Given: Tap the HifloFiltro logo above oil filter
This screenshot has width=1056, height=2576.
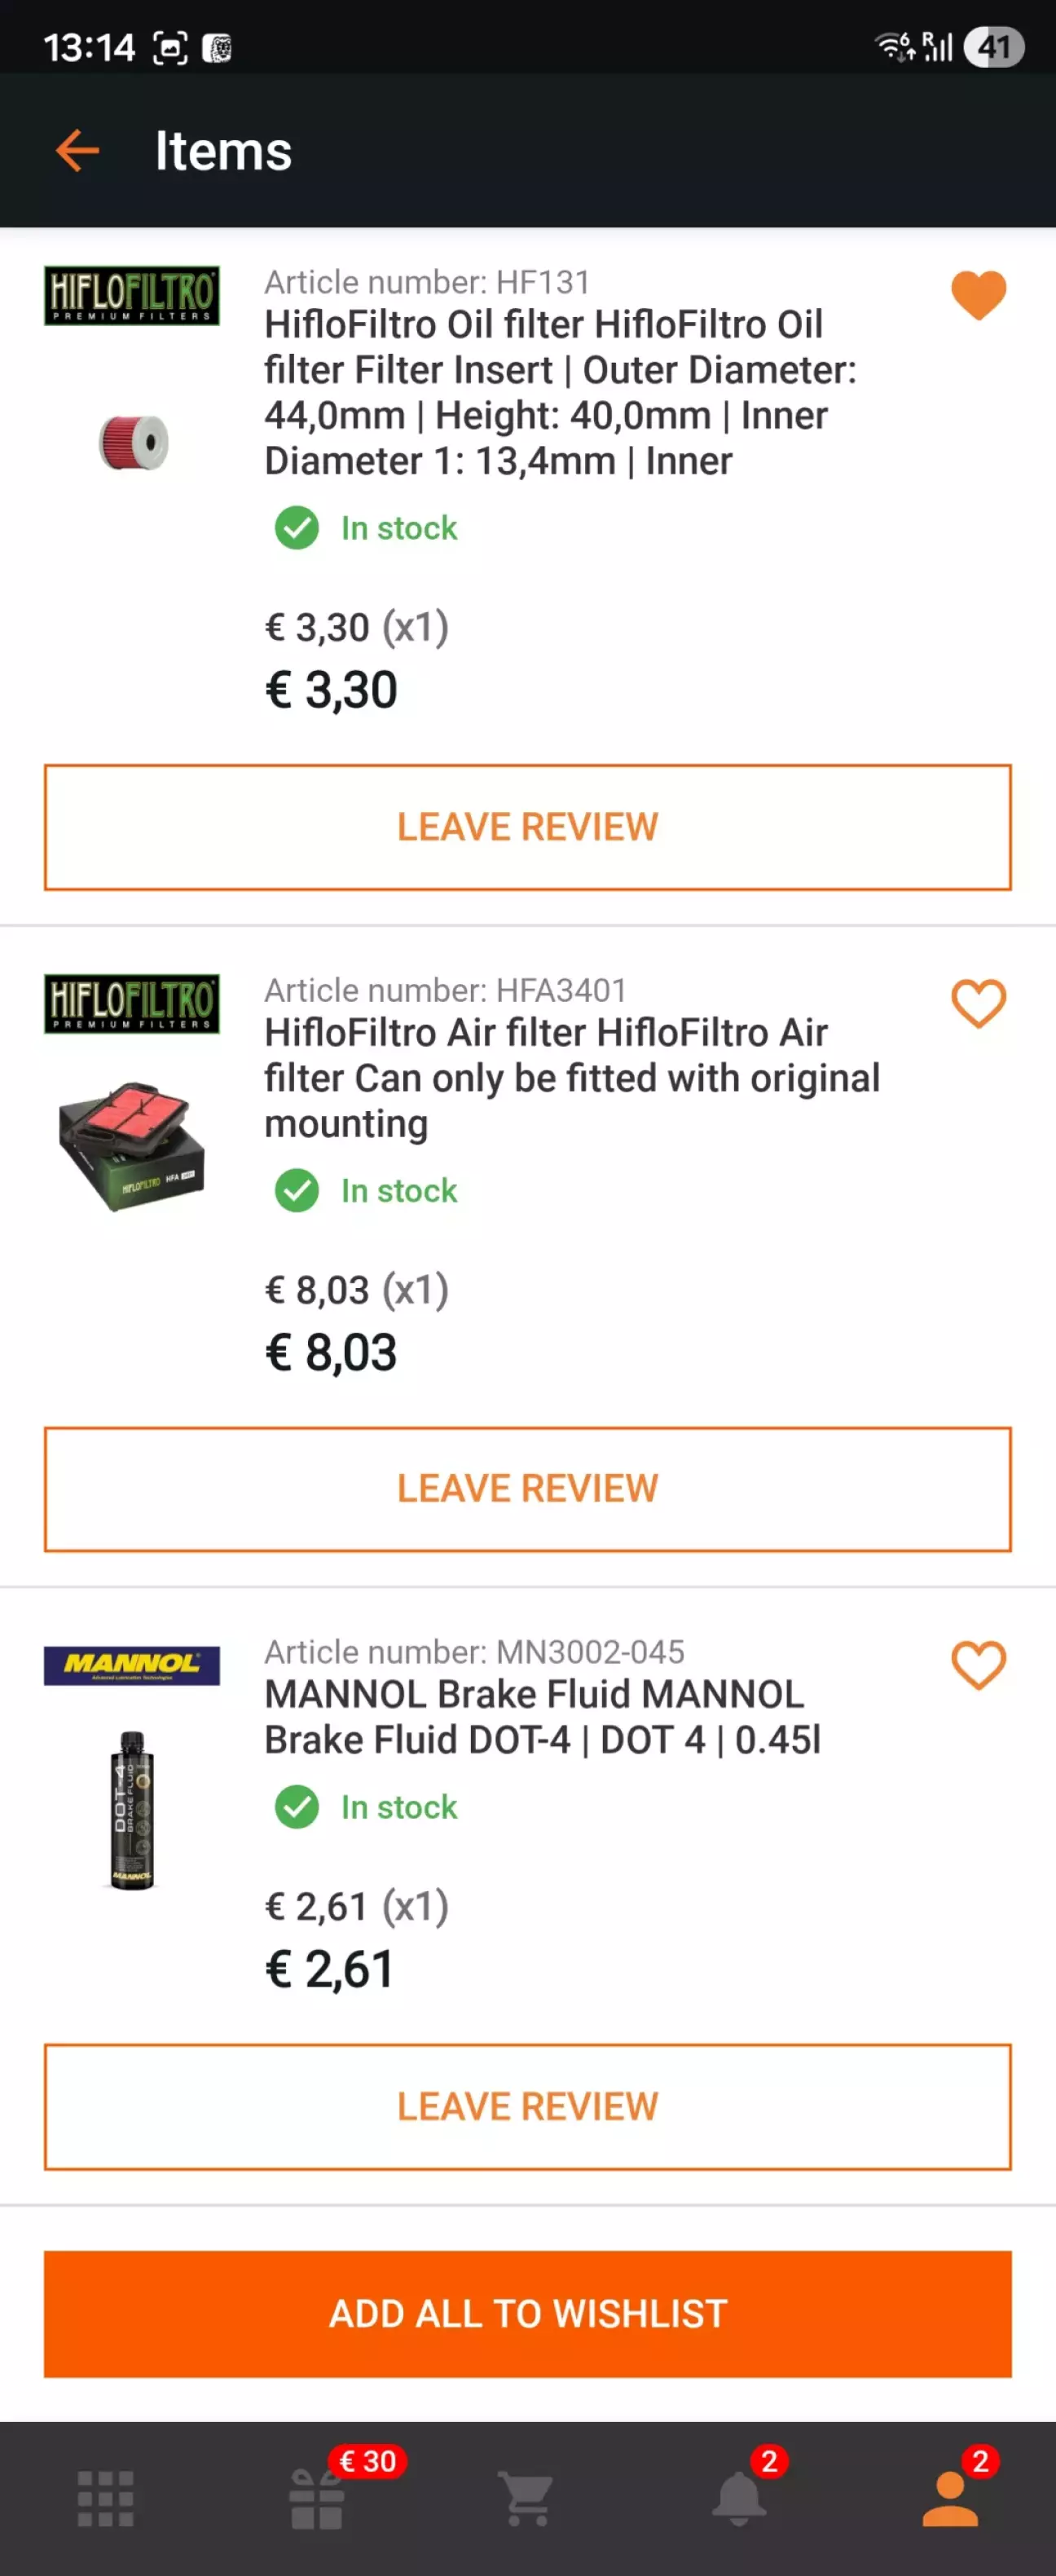Looking at the screenshot, I should (131, 295).
